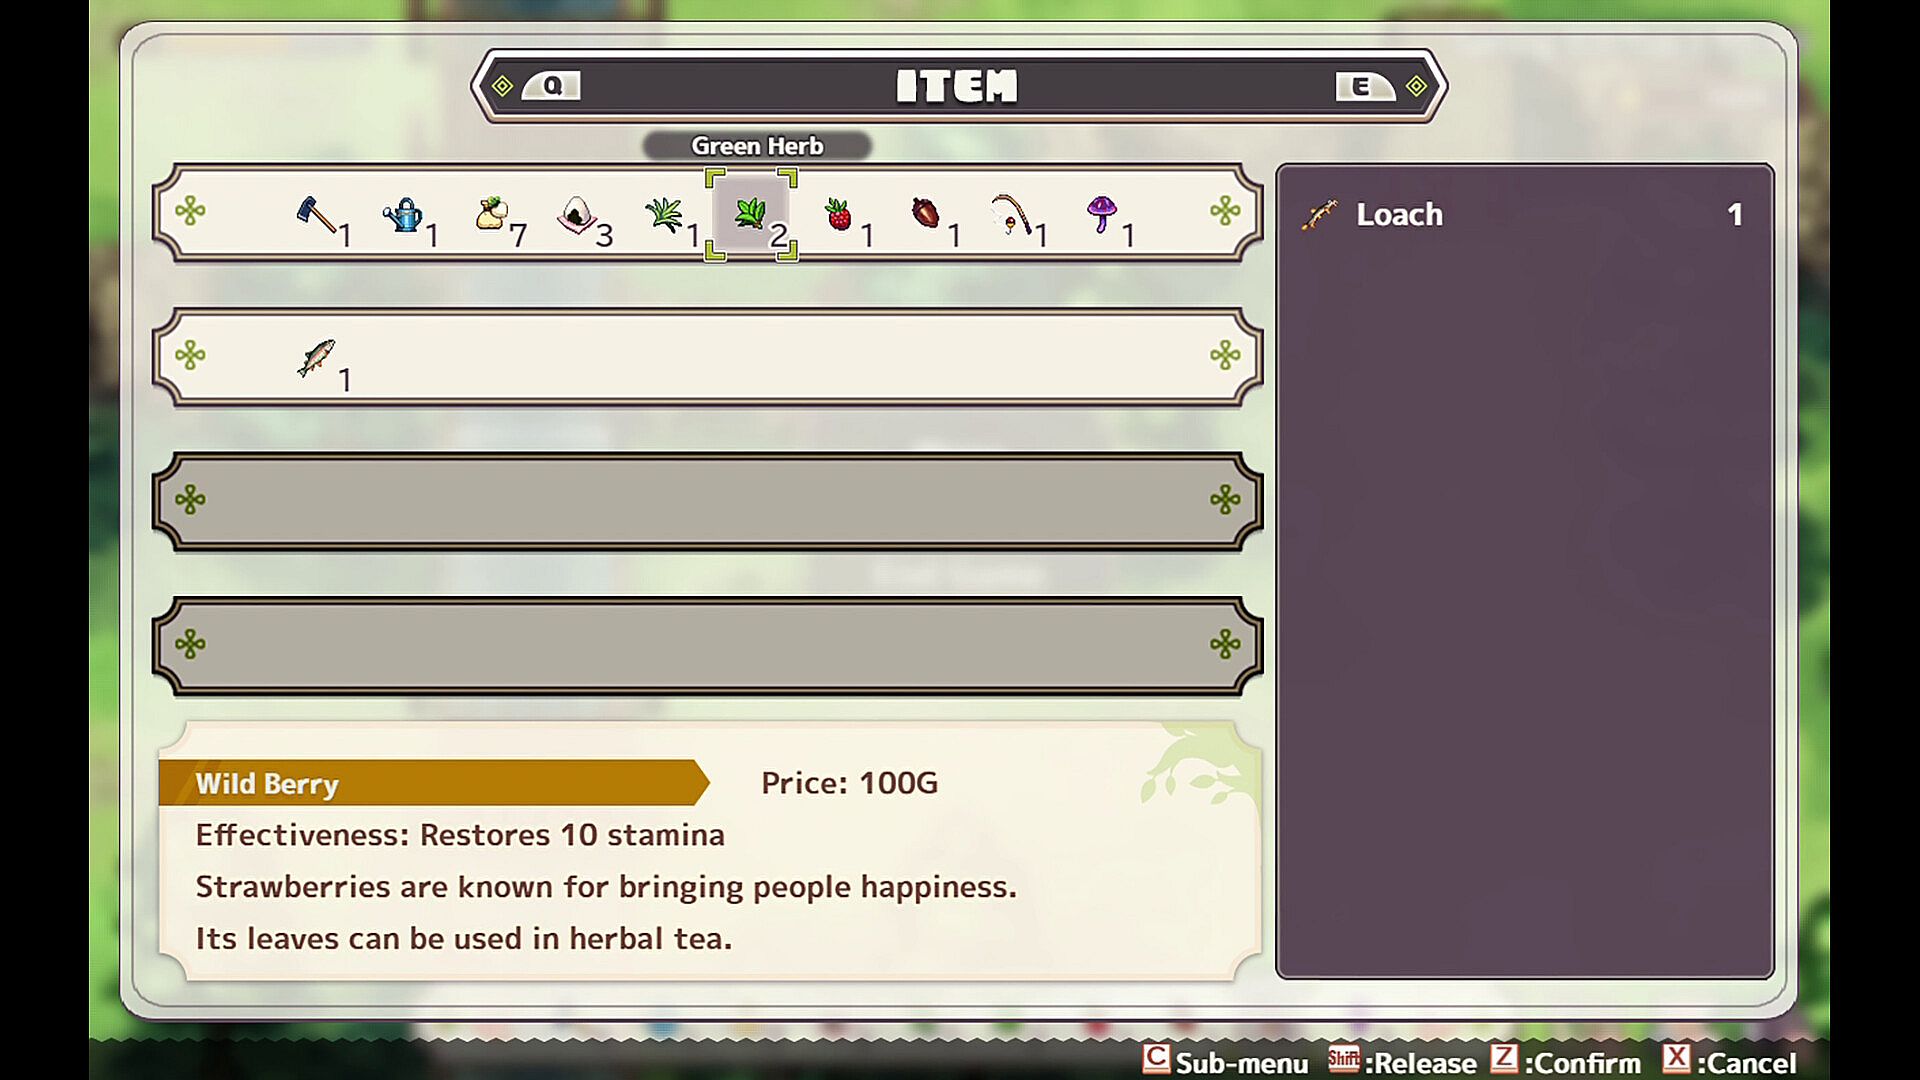The width and height of the screenshot is (1920, 1080).
Task: Click the Z Confirm prompt
Action: click(x=1565, y=1061)
